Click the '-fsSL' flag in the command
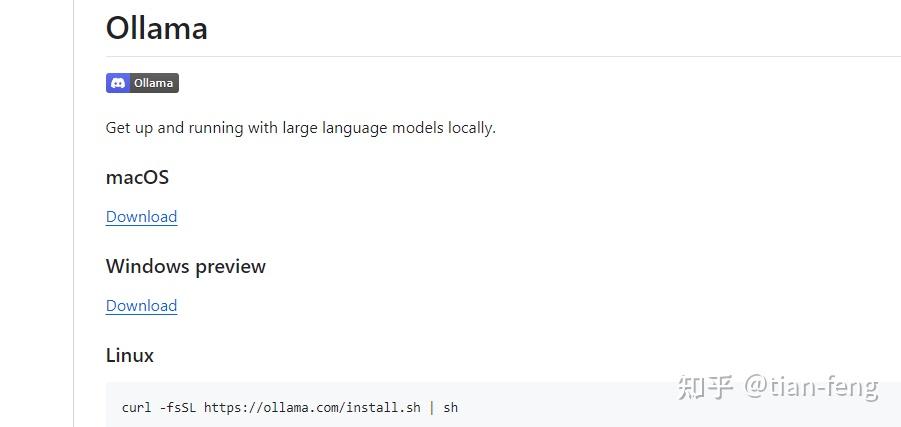The width and height of the screenshot is (901, 427). point(179,408)
